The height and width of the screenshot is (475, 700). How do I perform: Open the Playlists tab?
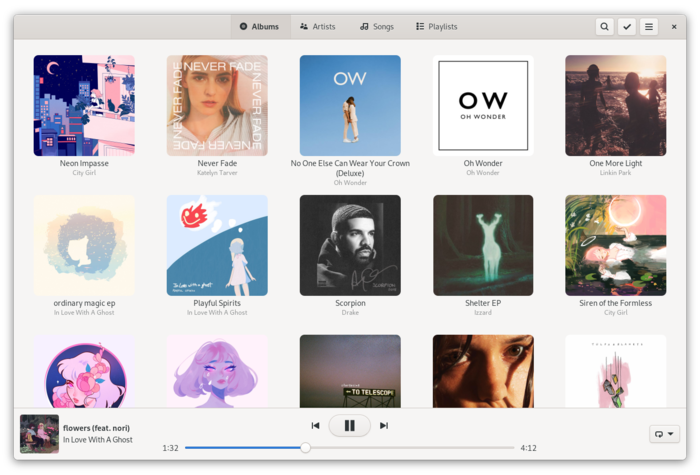coord(436,27)
